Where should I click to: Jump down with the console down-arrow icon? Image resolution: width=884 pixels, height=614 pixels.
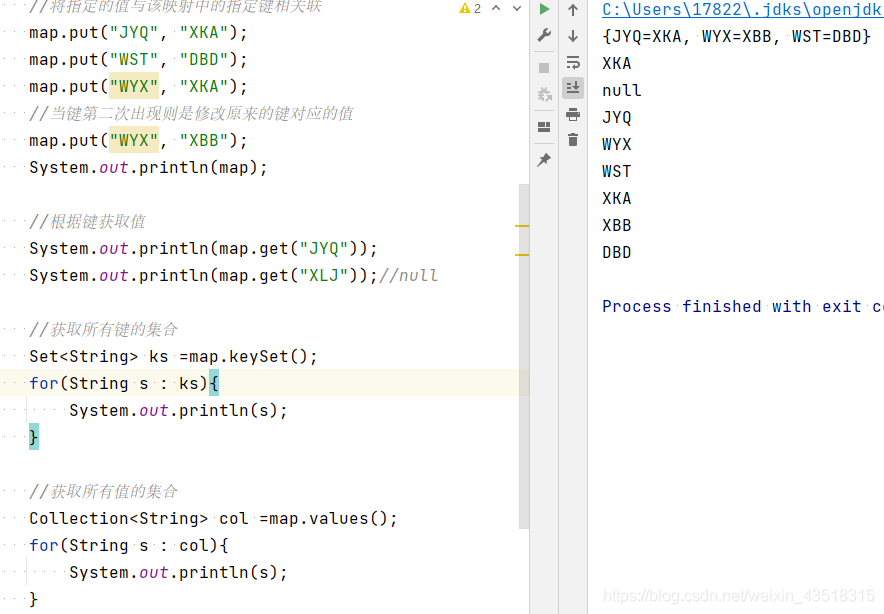tap(573, 36)
